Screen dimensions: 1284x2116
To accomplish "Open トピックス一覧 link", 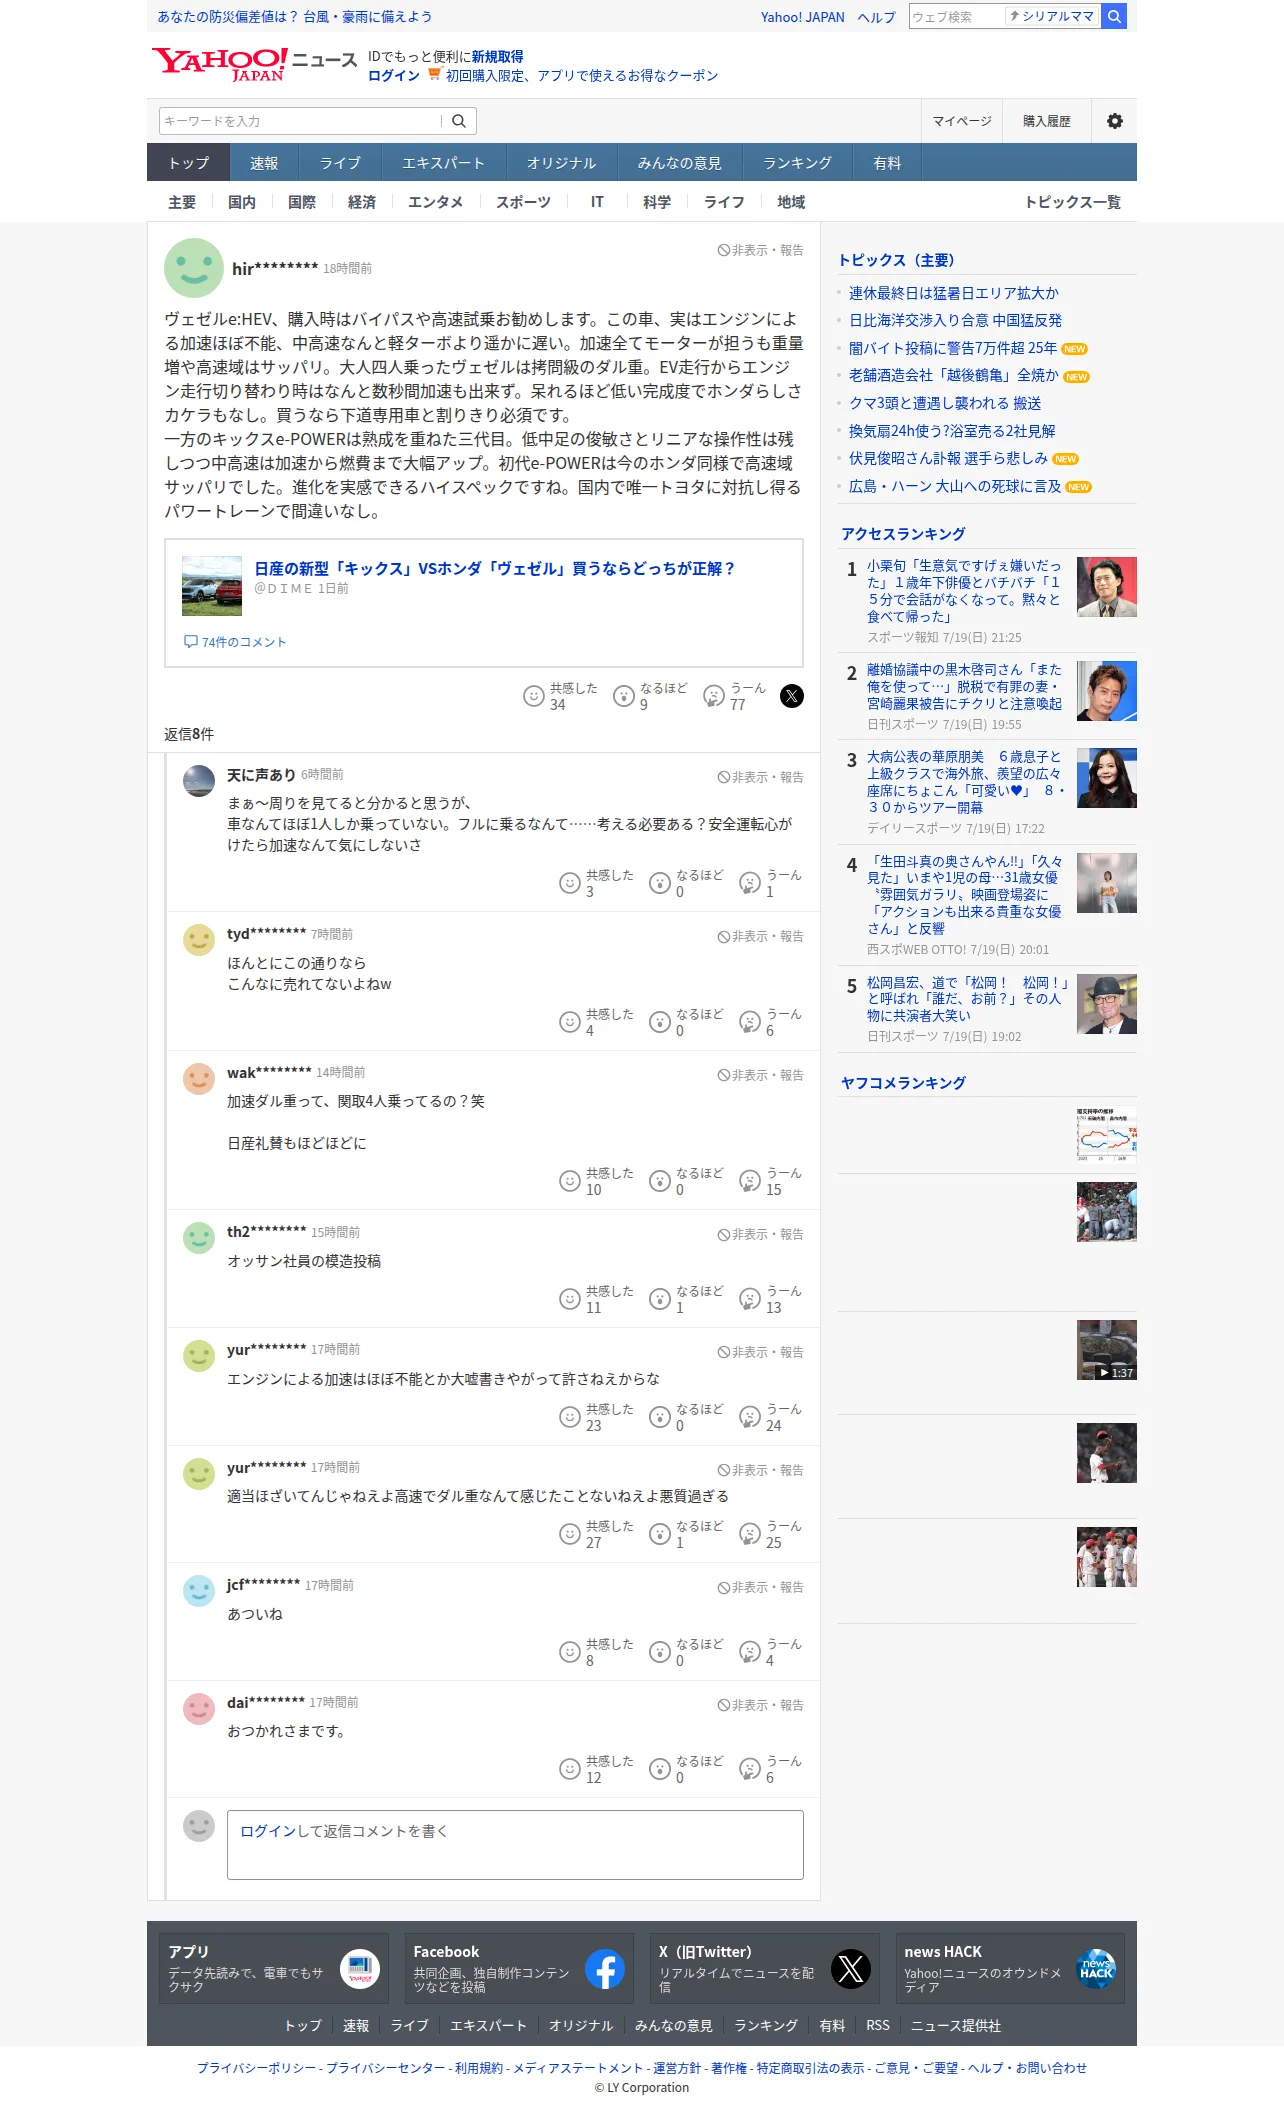I will click(x=1072, y=202).
